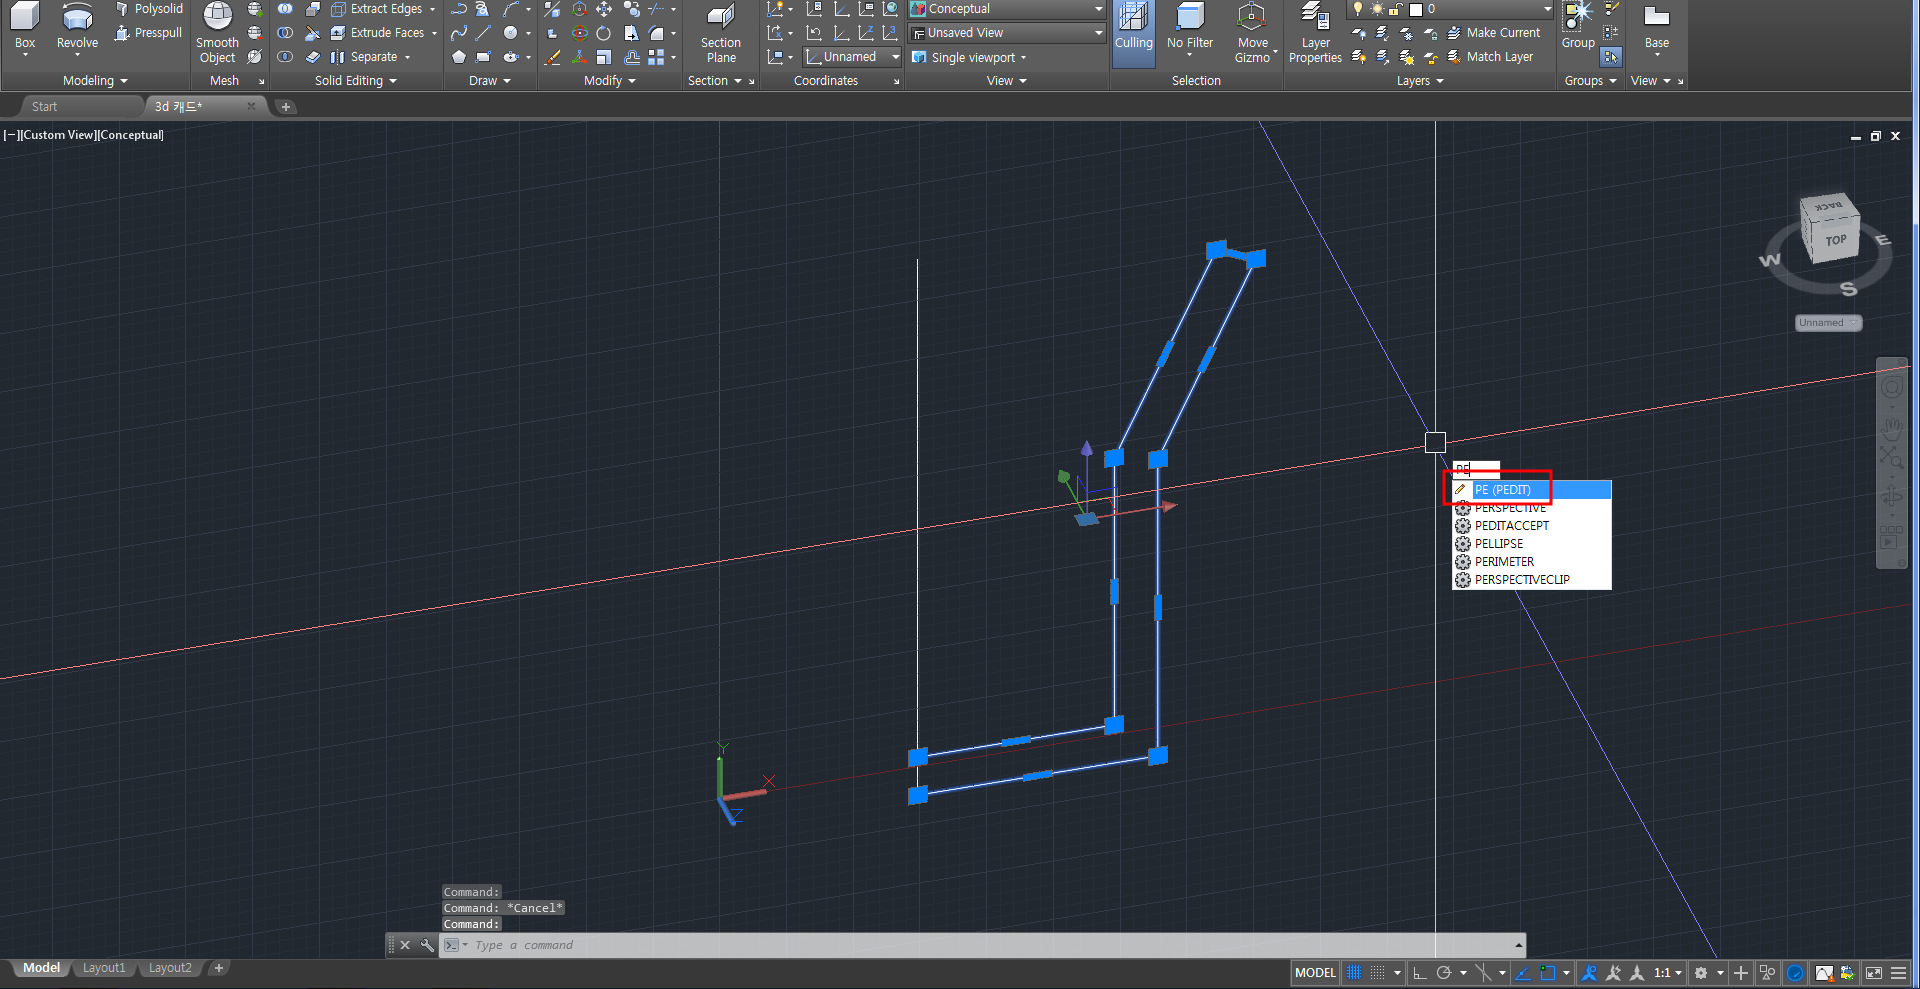Toggle hardware acceleration icon
The height and width of the screenshot is (989, 1920).
coord(1796,973)
